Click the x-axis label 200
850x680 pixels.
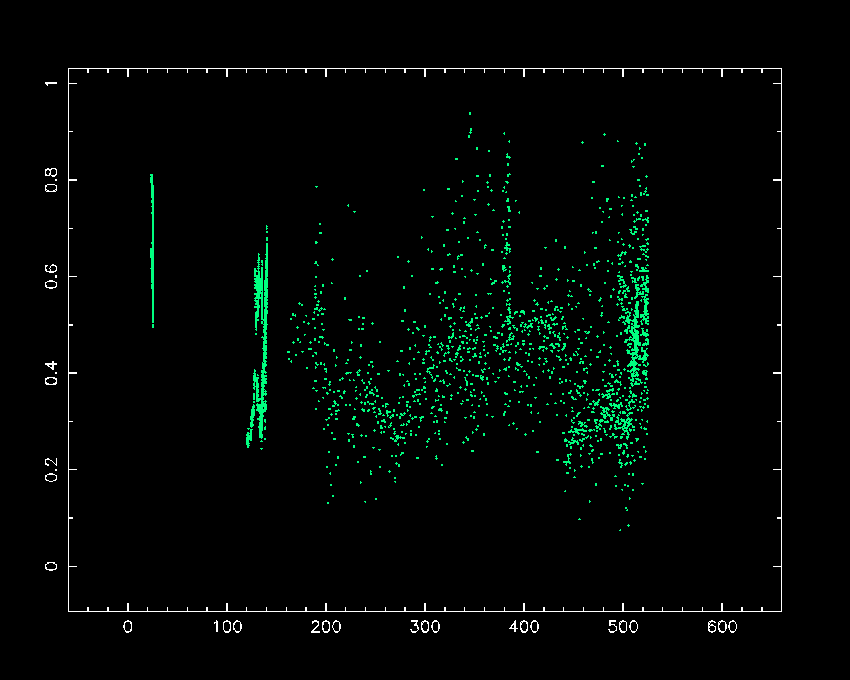(326, 627)
